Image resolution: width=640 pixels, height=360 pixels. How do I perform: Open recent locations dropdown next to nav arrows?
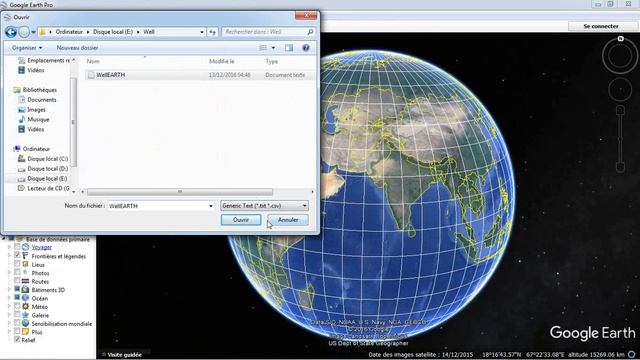(x=33, y=32)
